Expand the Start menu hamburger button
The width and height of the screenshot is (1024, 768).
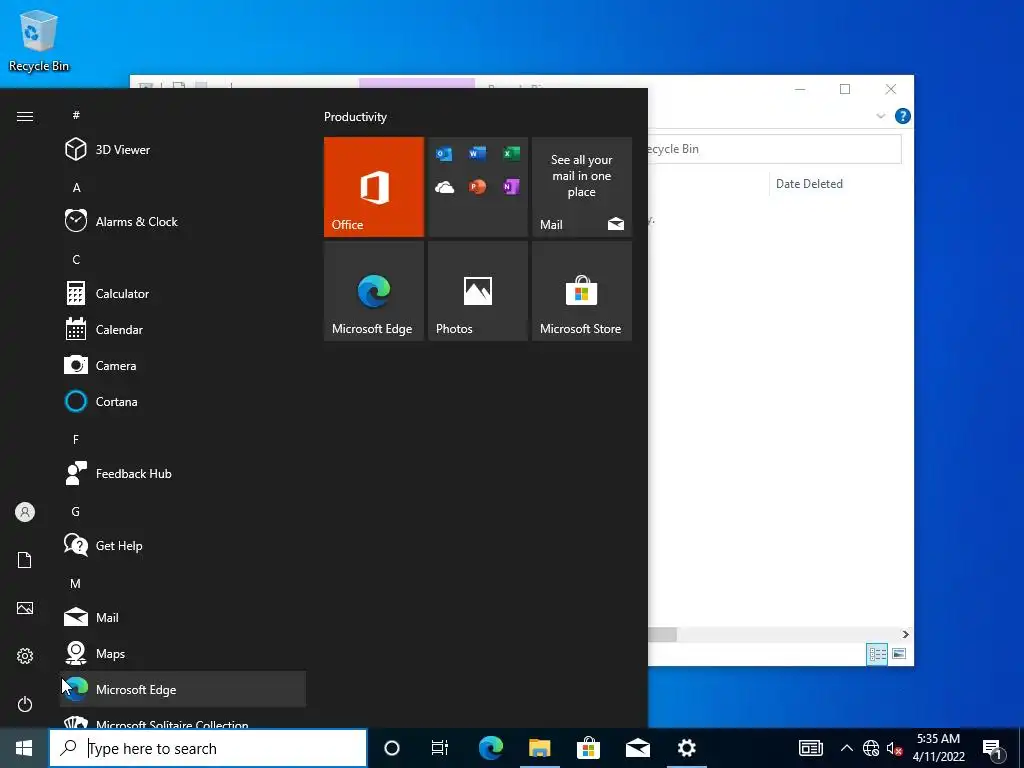[25, 116]
